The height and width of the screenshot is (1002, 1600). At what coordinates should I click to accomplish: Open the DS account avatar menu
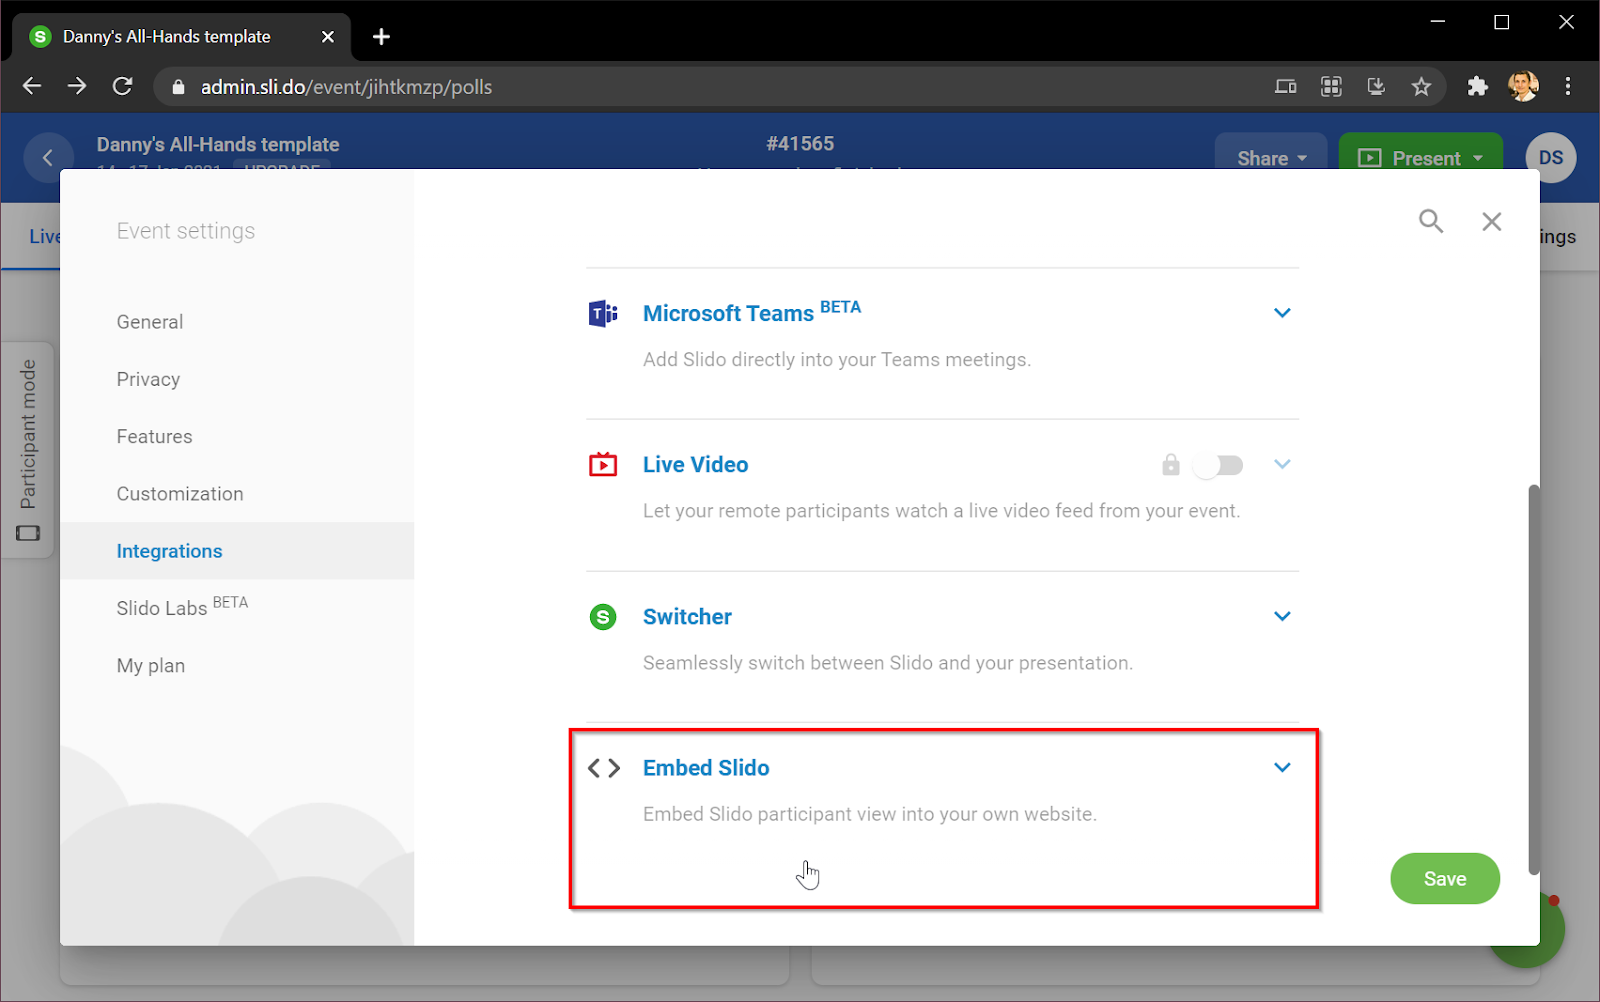pyautogui.click(x=1551, y=158)
